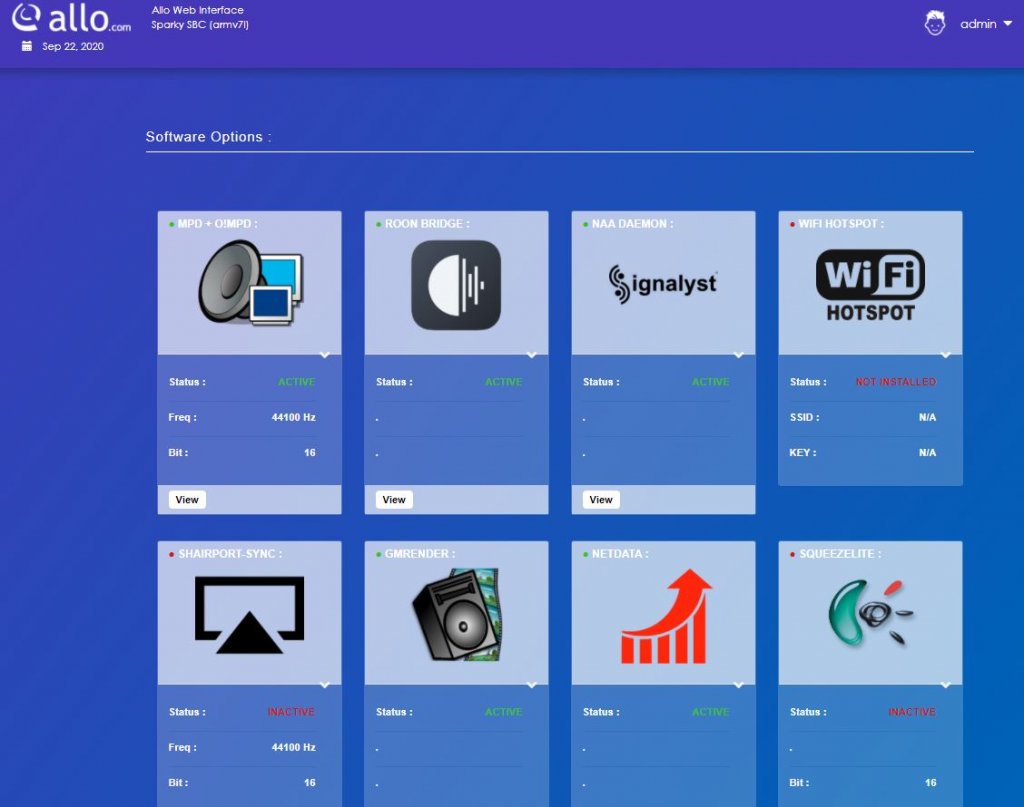Viewport: 1024px width, 807px height.
Task: Click the 44100 Hz value in Shairport-Sync card
Action: [x=294, y=747]
